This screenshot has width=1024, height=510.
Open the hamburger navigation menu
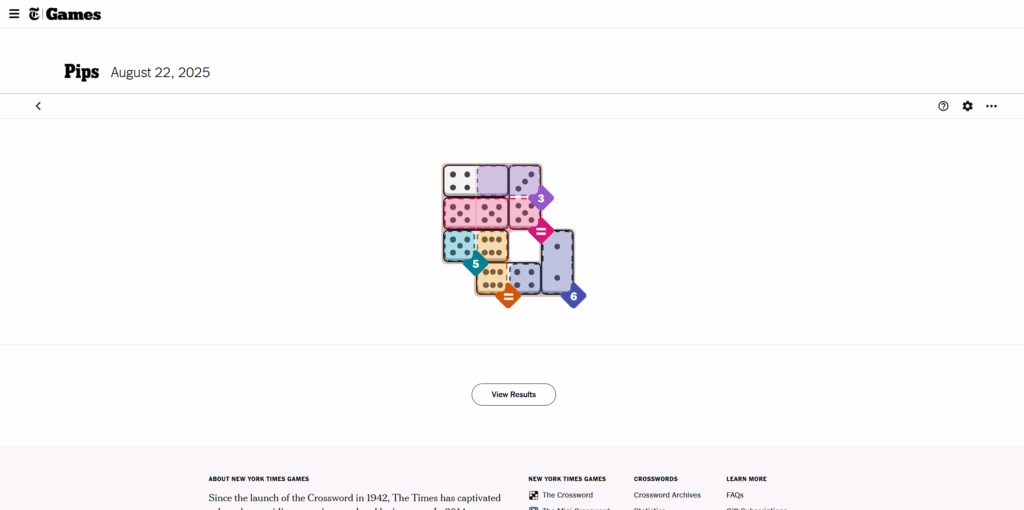tap(14, 14)
